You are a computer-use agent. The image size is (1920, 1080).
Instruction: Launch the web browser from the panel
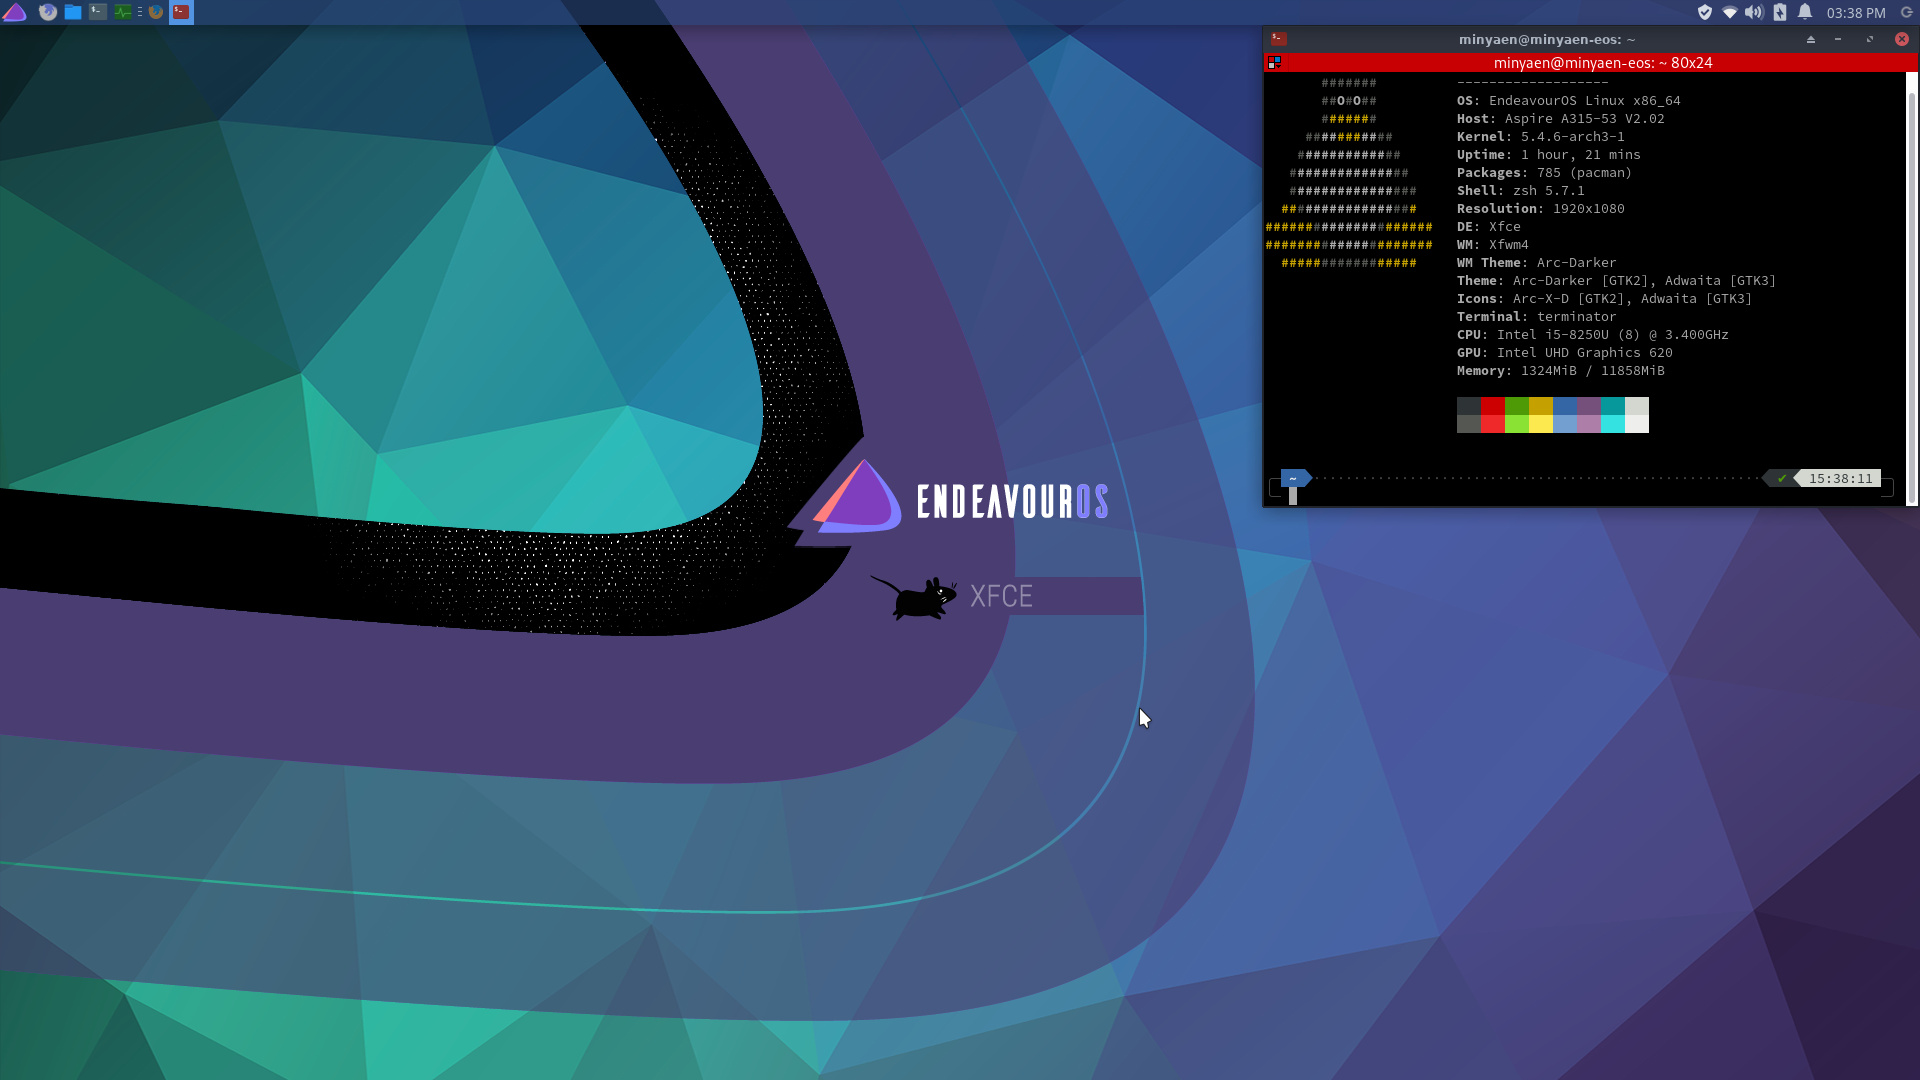48,12
